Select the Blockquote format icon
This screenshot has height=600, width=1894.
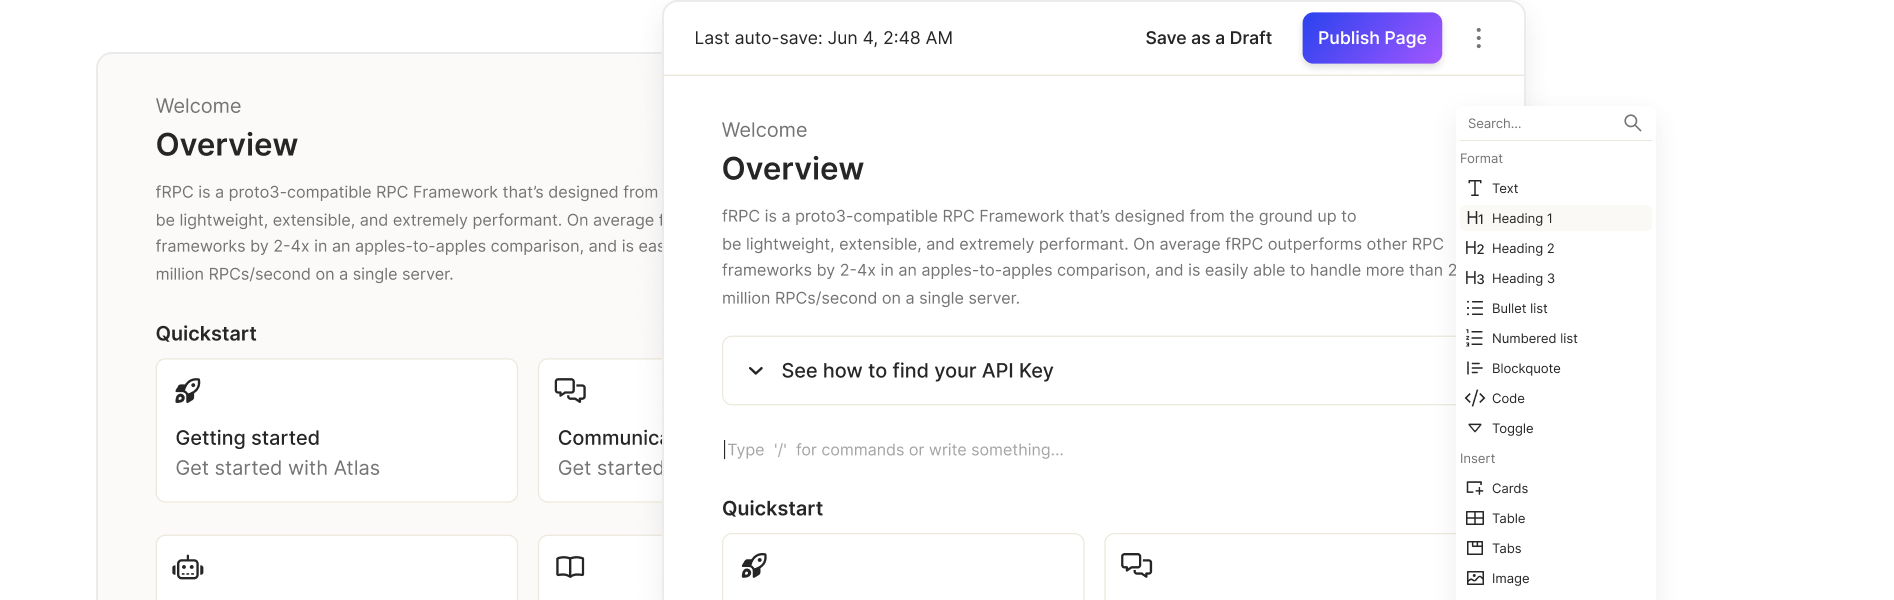(1474, 368)
